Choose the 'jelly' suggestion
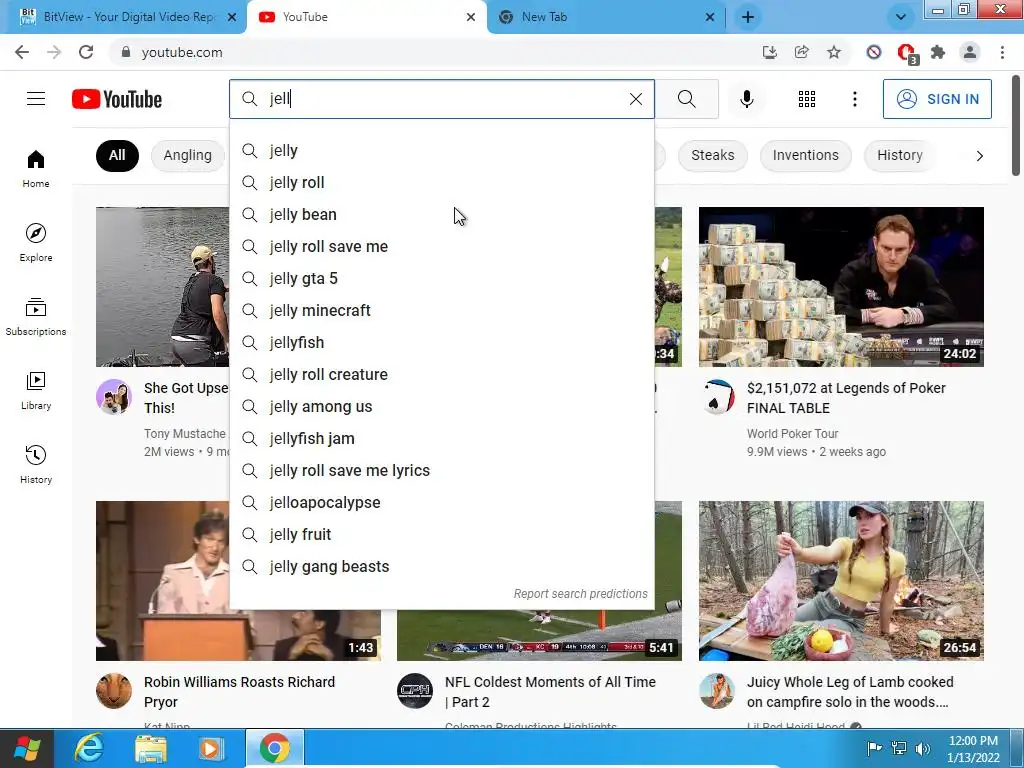 pyautogui.click(x=442, y=150)
